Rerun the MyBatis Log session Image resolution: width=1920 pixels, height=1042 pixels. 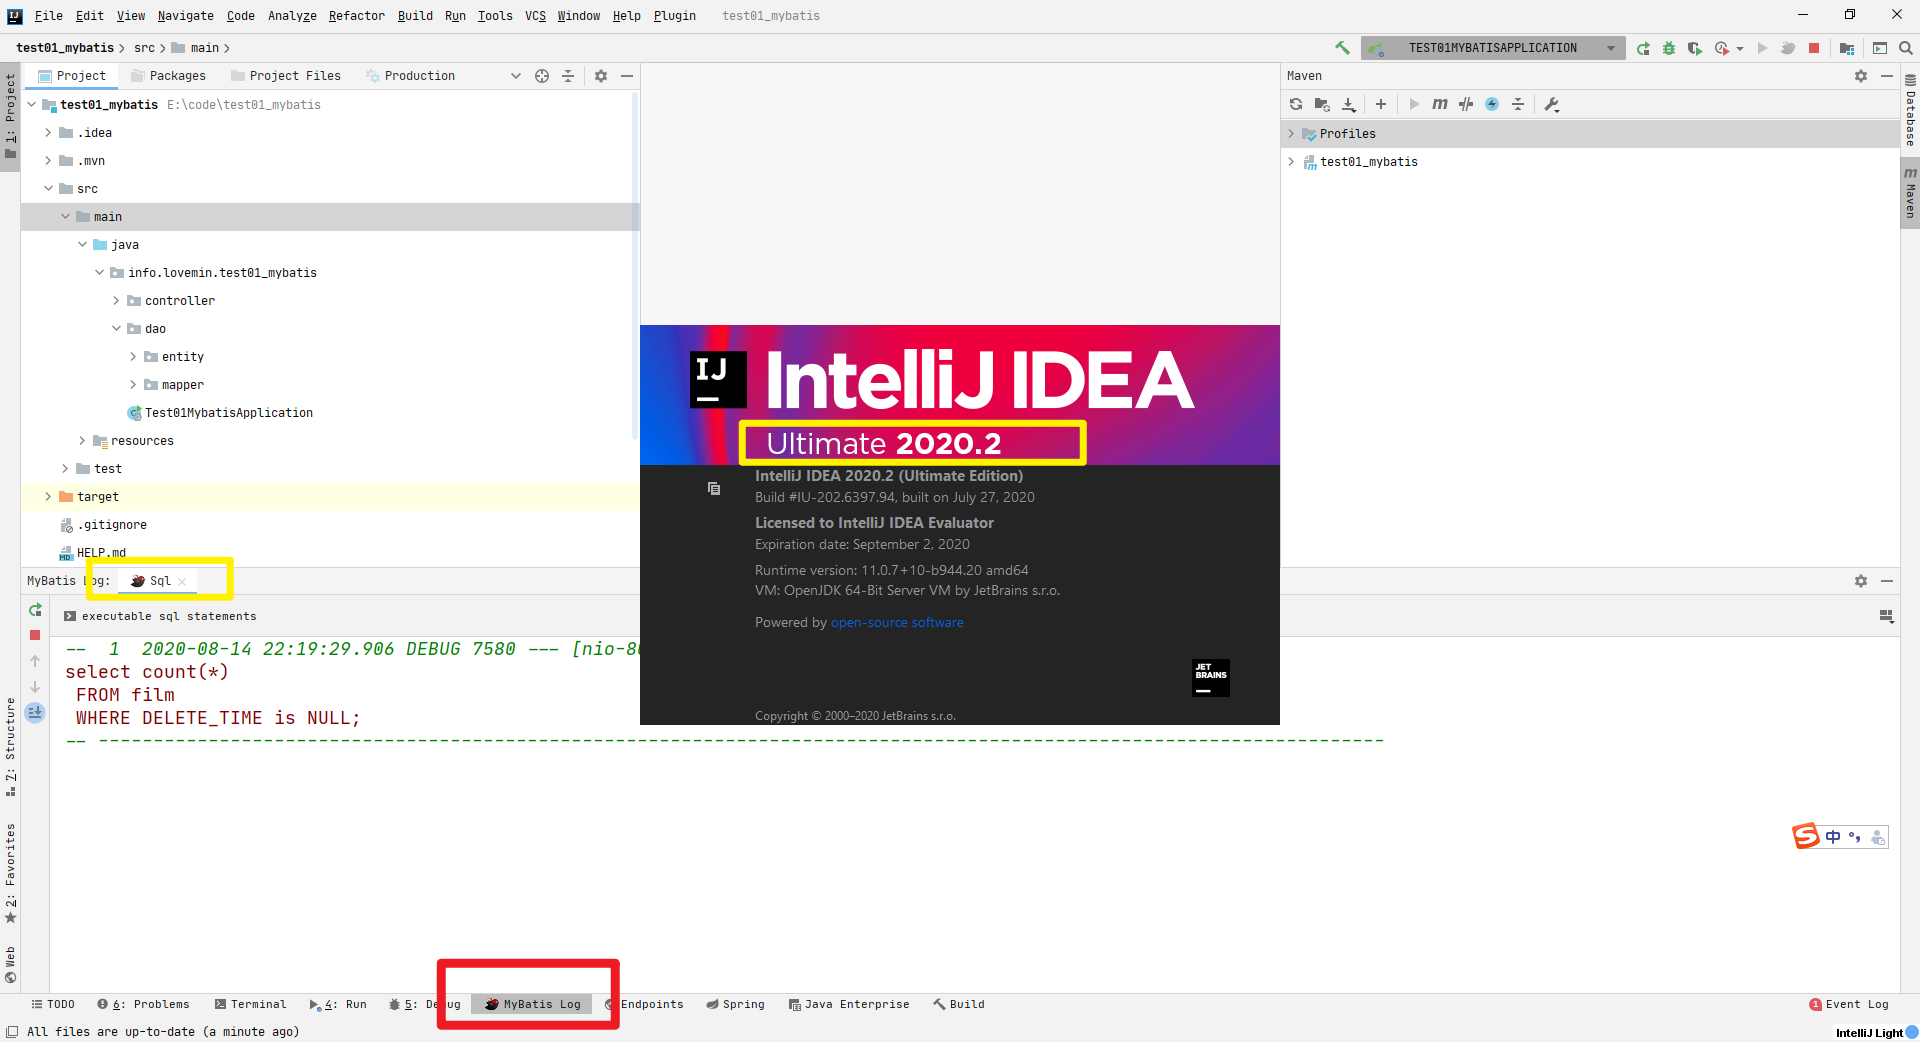[x=34, y=610]
